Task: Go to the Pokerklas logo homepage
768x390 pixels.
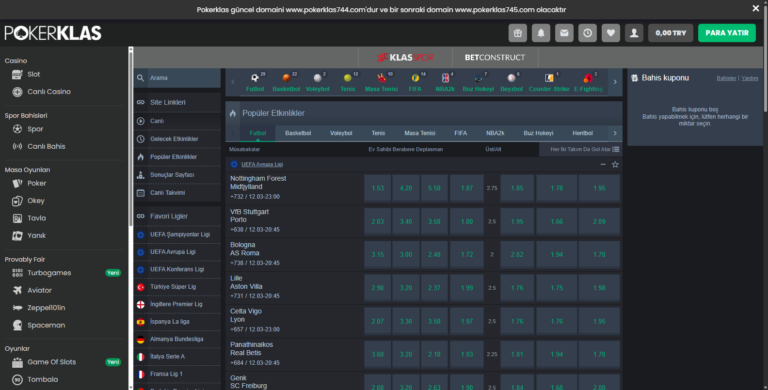Action: tap(53, 33)
